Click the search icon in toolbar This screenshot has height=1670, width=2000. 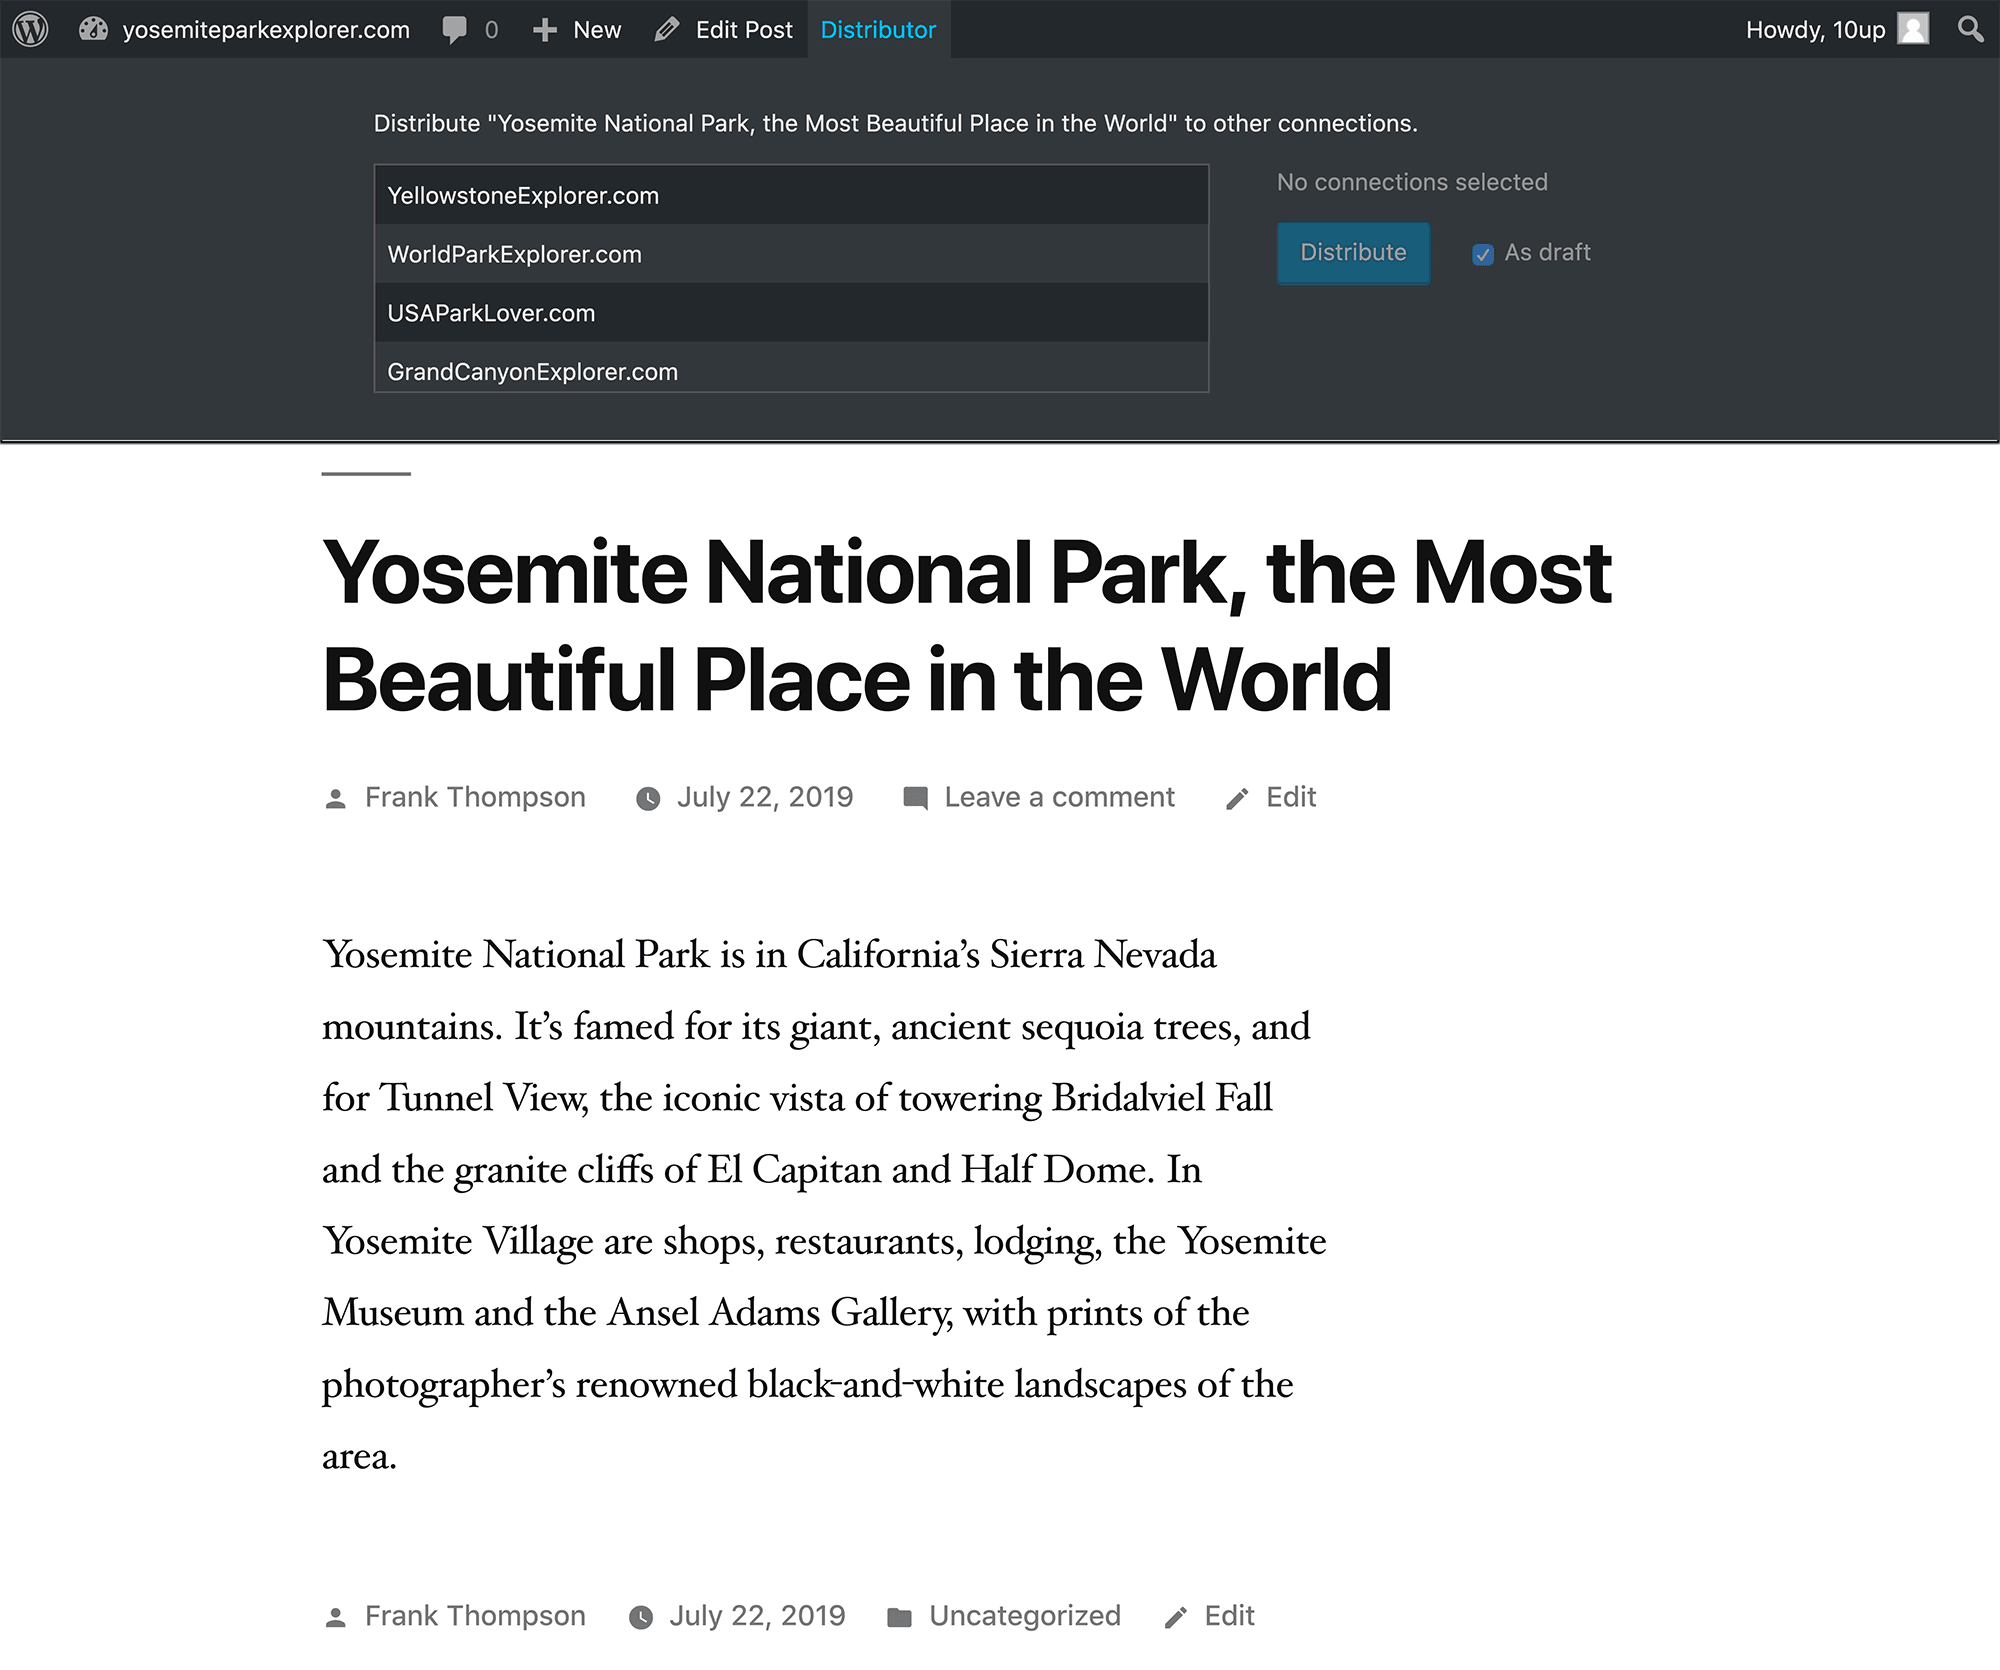[x=1970, y=28]
